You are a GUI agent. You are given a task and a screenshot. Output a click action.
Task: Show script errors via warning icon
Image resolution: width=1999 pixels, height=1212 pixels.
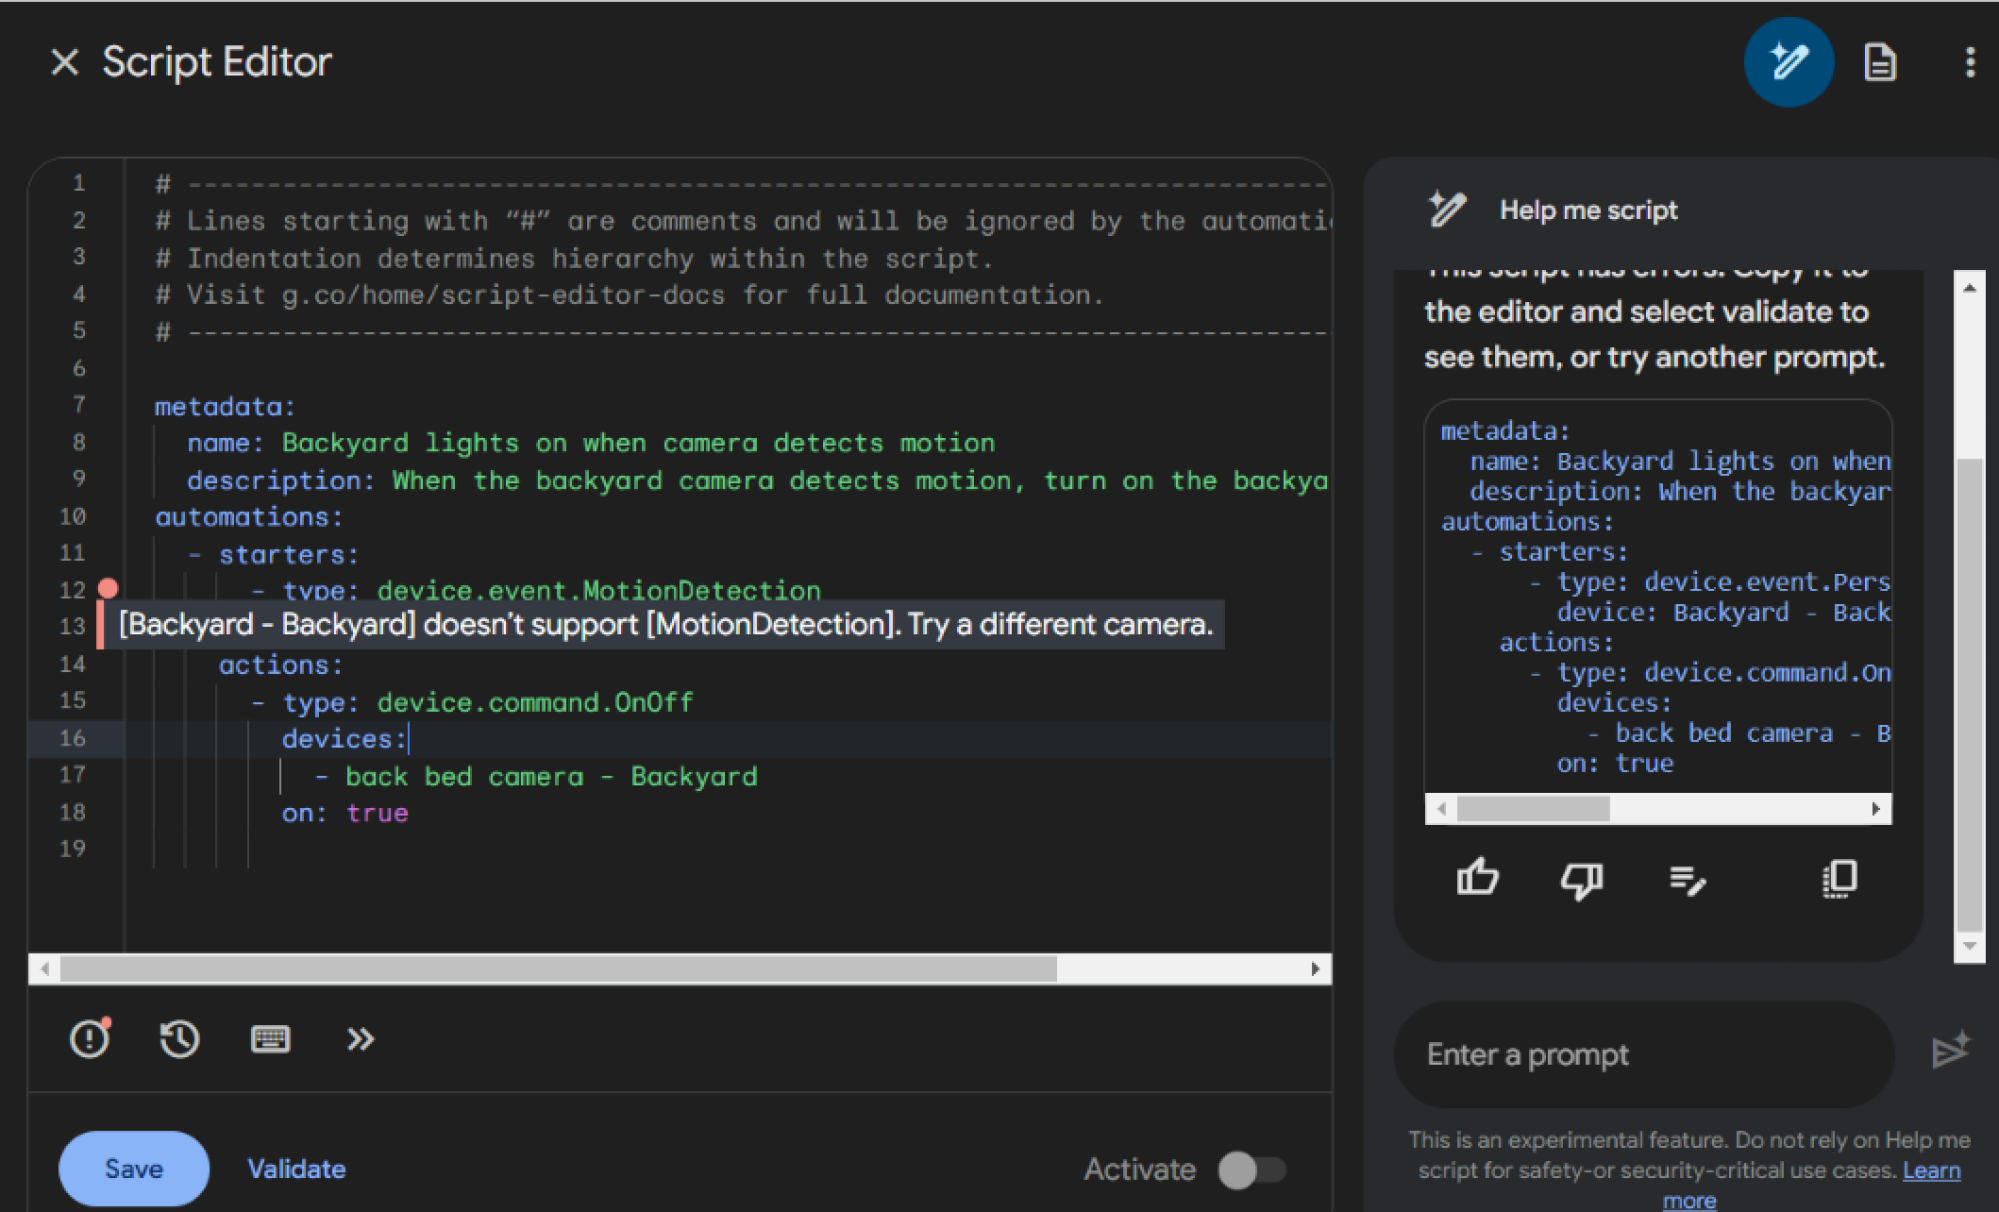tap(89, 1039)
